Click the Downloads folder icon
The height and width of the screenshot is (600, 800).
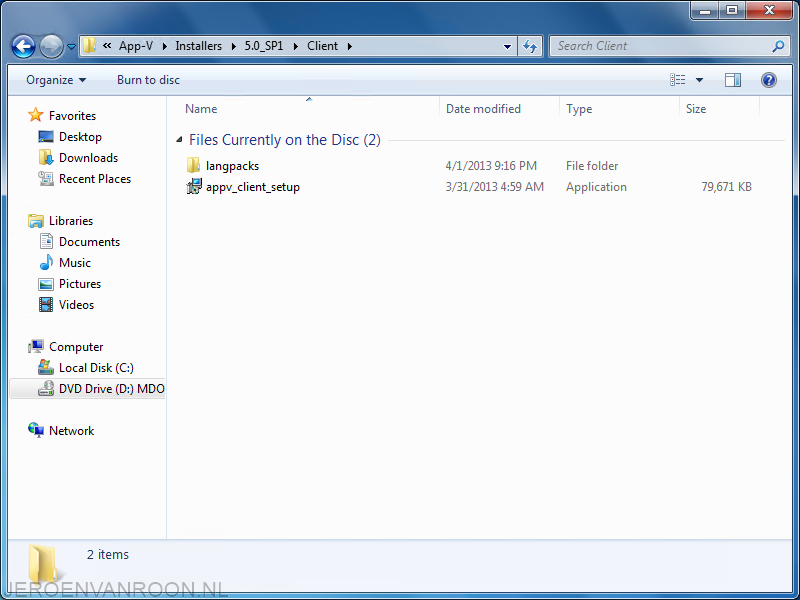point(46,157)
